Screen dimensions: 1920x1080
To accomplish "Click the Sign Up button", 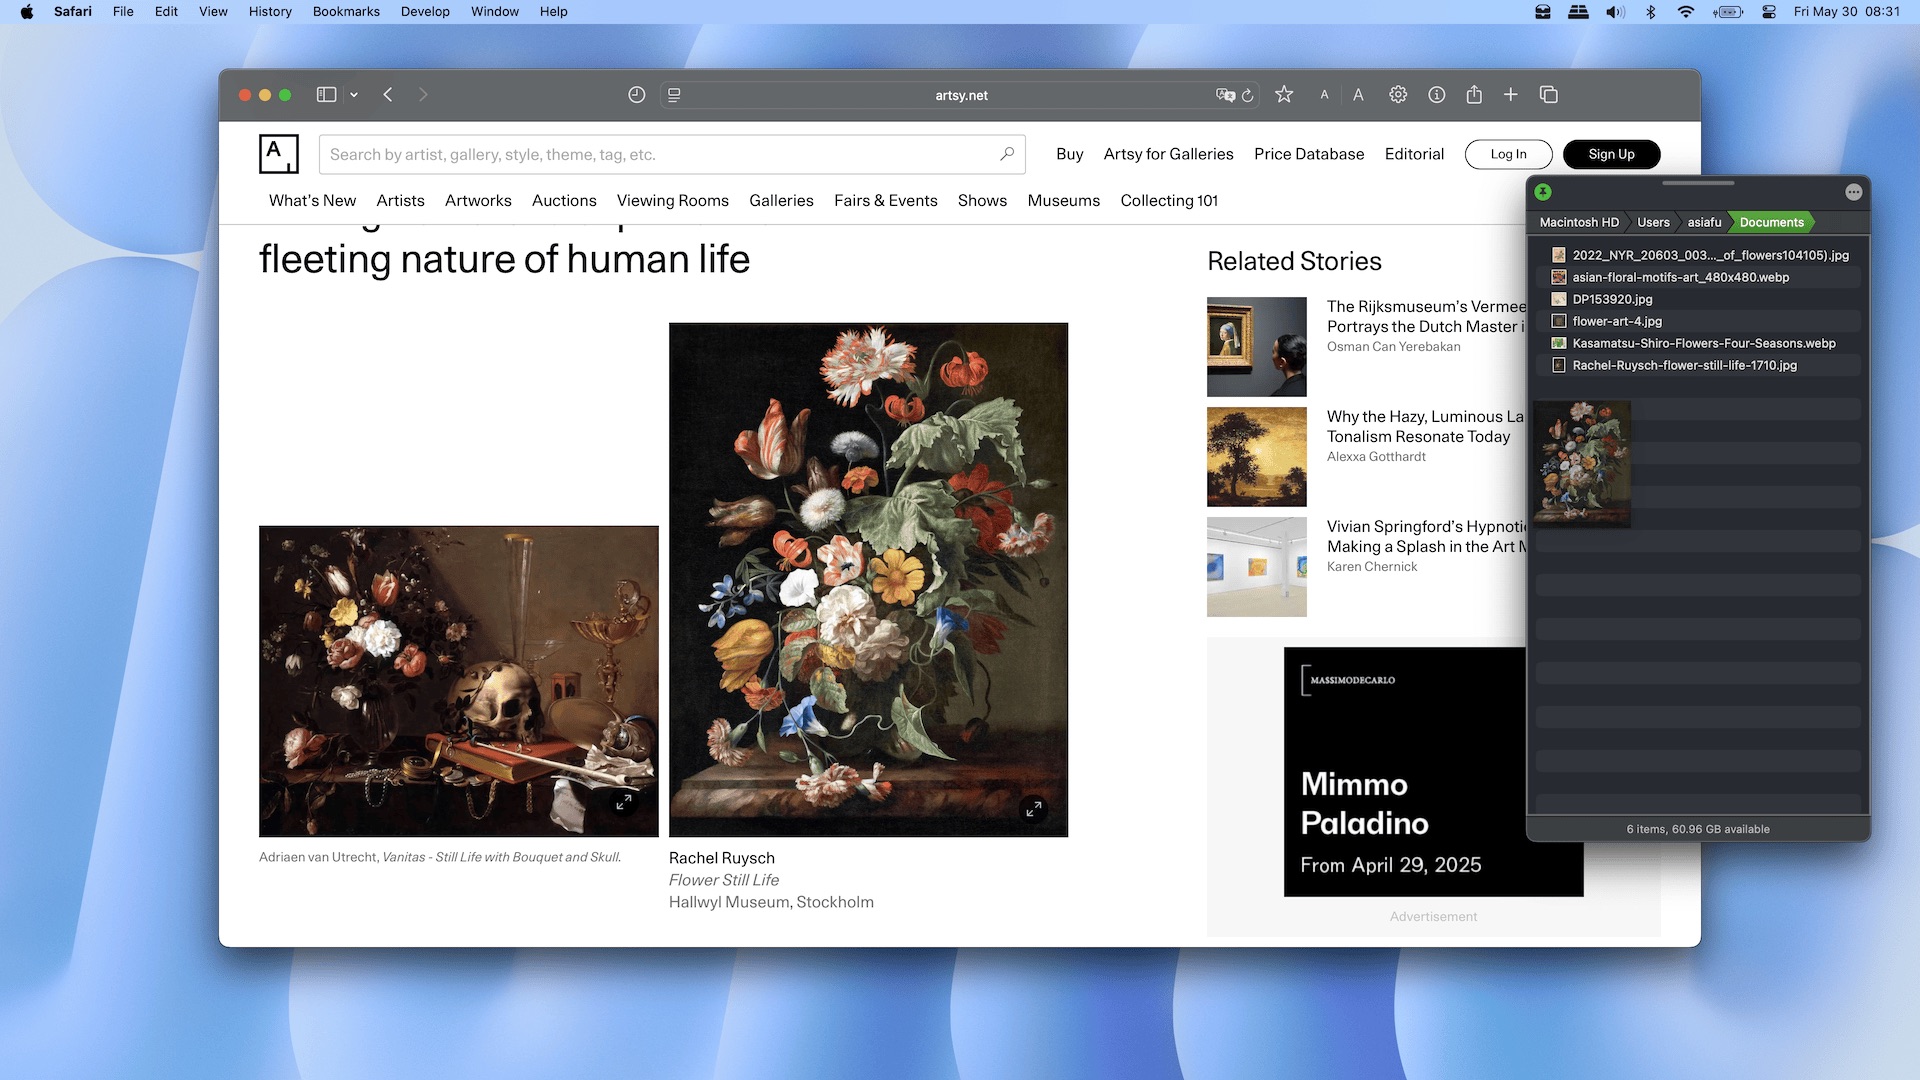I will [1611, 154].
